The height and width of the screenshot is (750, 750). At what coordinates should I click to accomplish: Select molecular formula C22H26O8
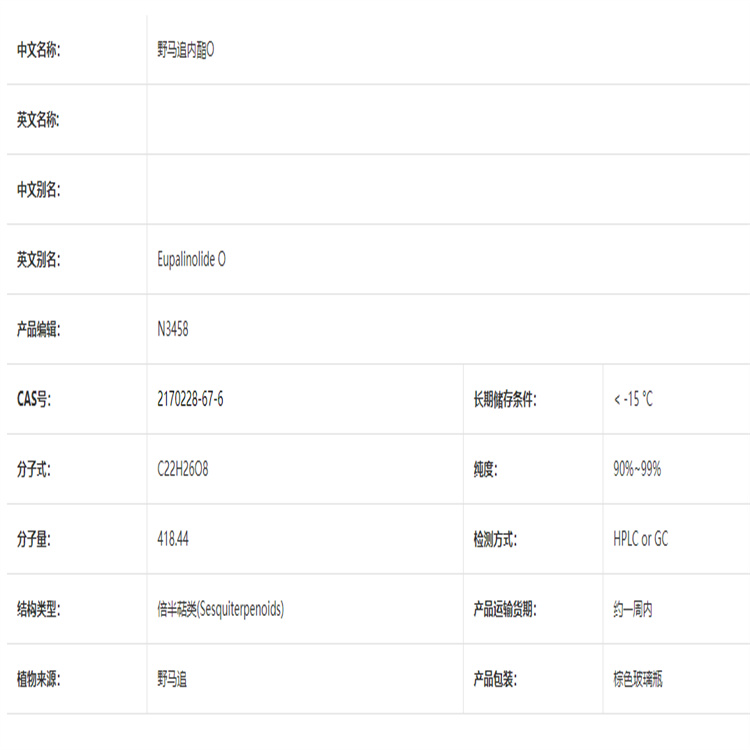click(182, 470)
